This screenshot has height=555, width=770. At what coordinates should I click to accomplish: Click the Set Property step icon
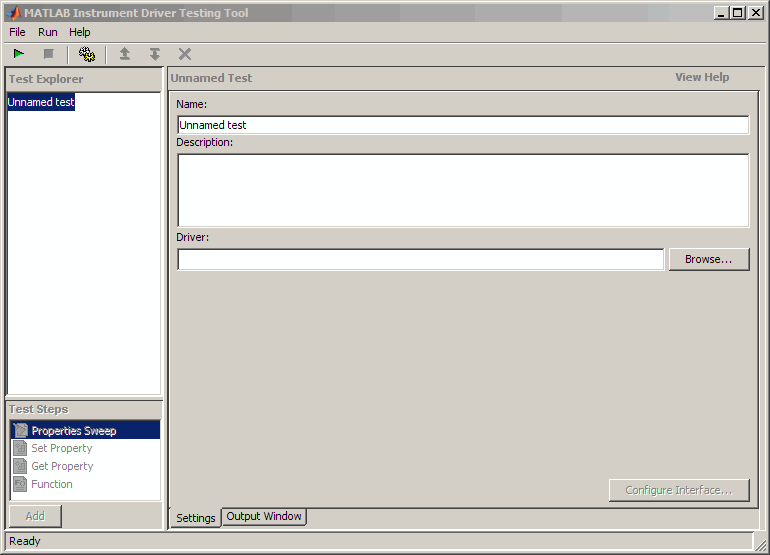(x=20, y=448)
